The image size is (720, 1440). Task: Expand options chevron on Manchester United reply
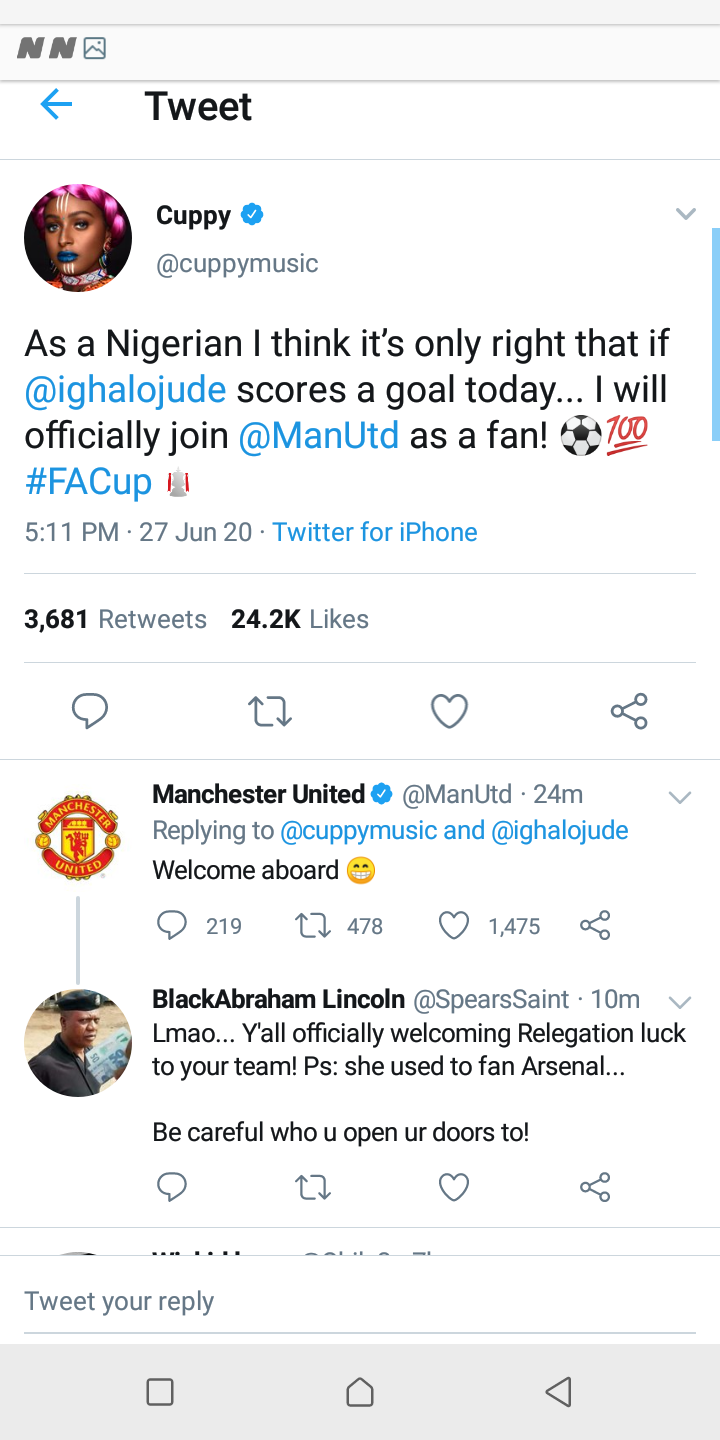680,797
